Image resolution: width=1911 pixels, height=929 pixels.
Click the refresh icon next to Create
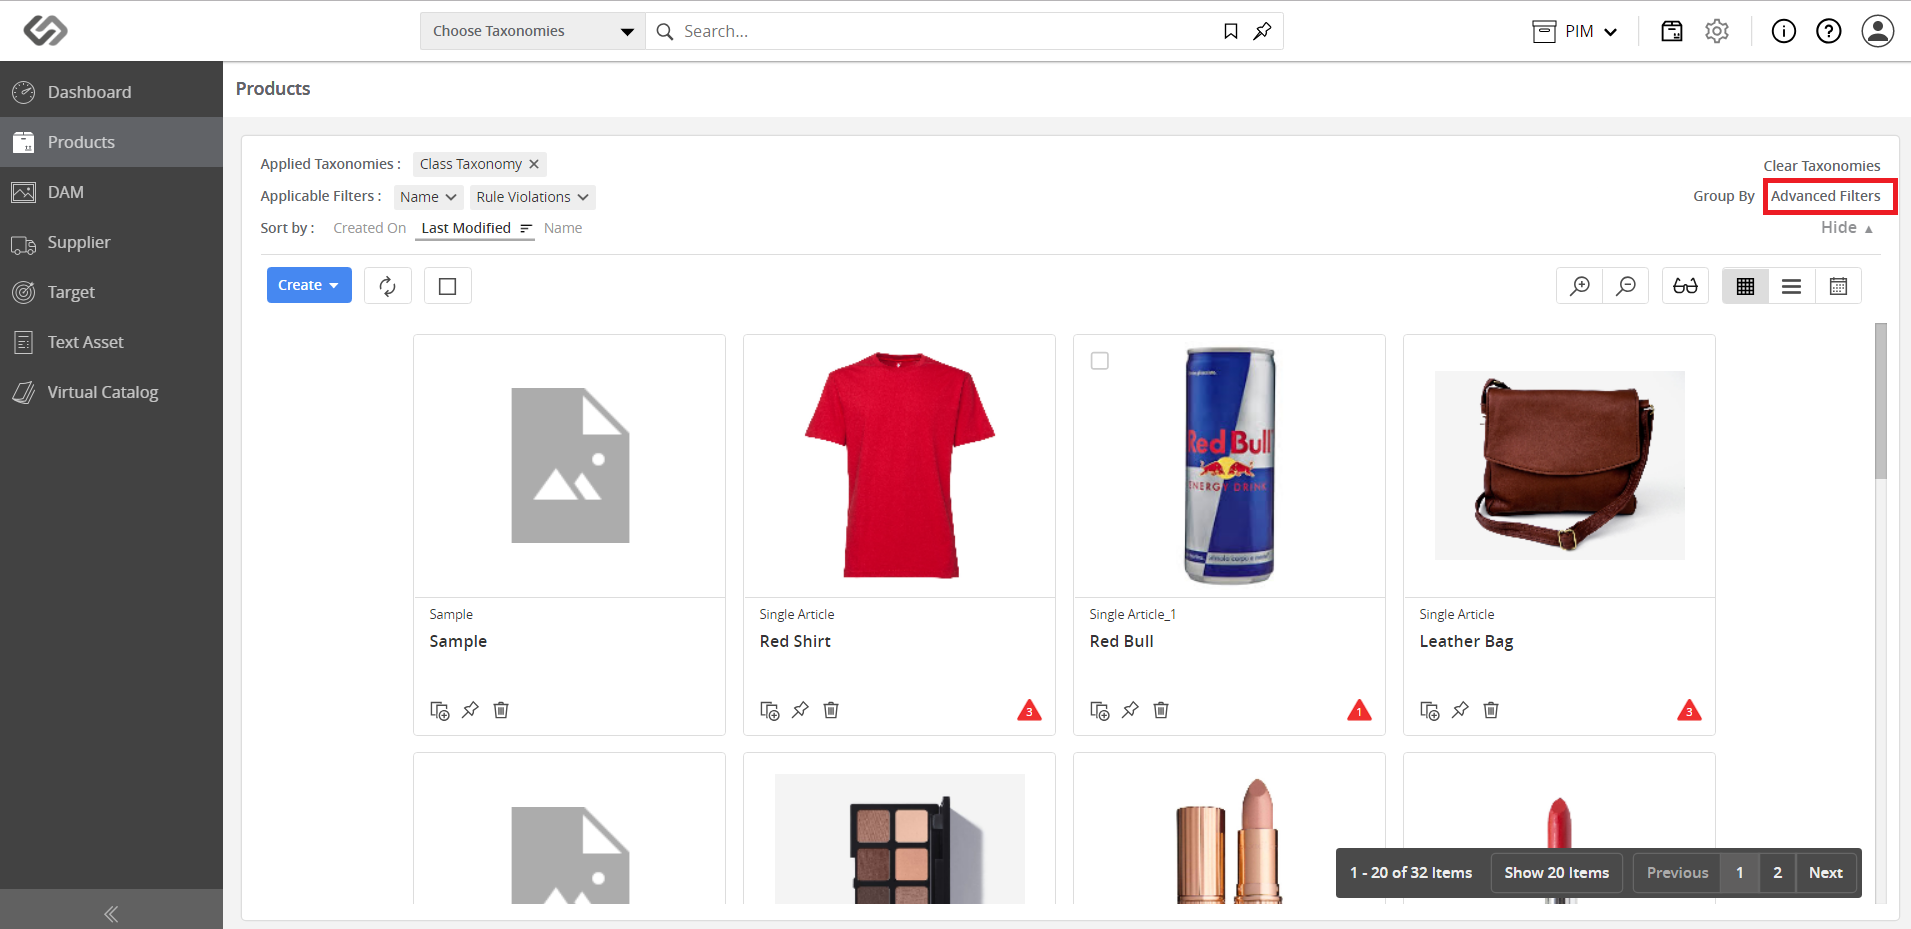(x=388, y=286)
